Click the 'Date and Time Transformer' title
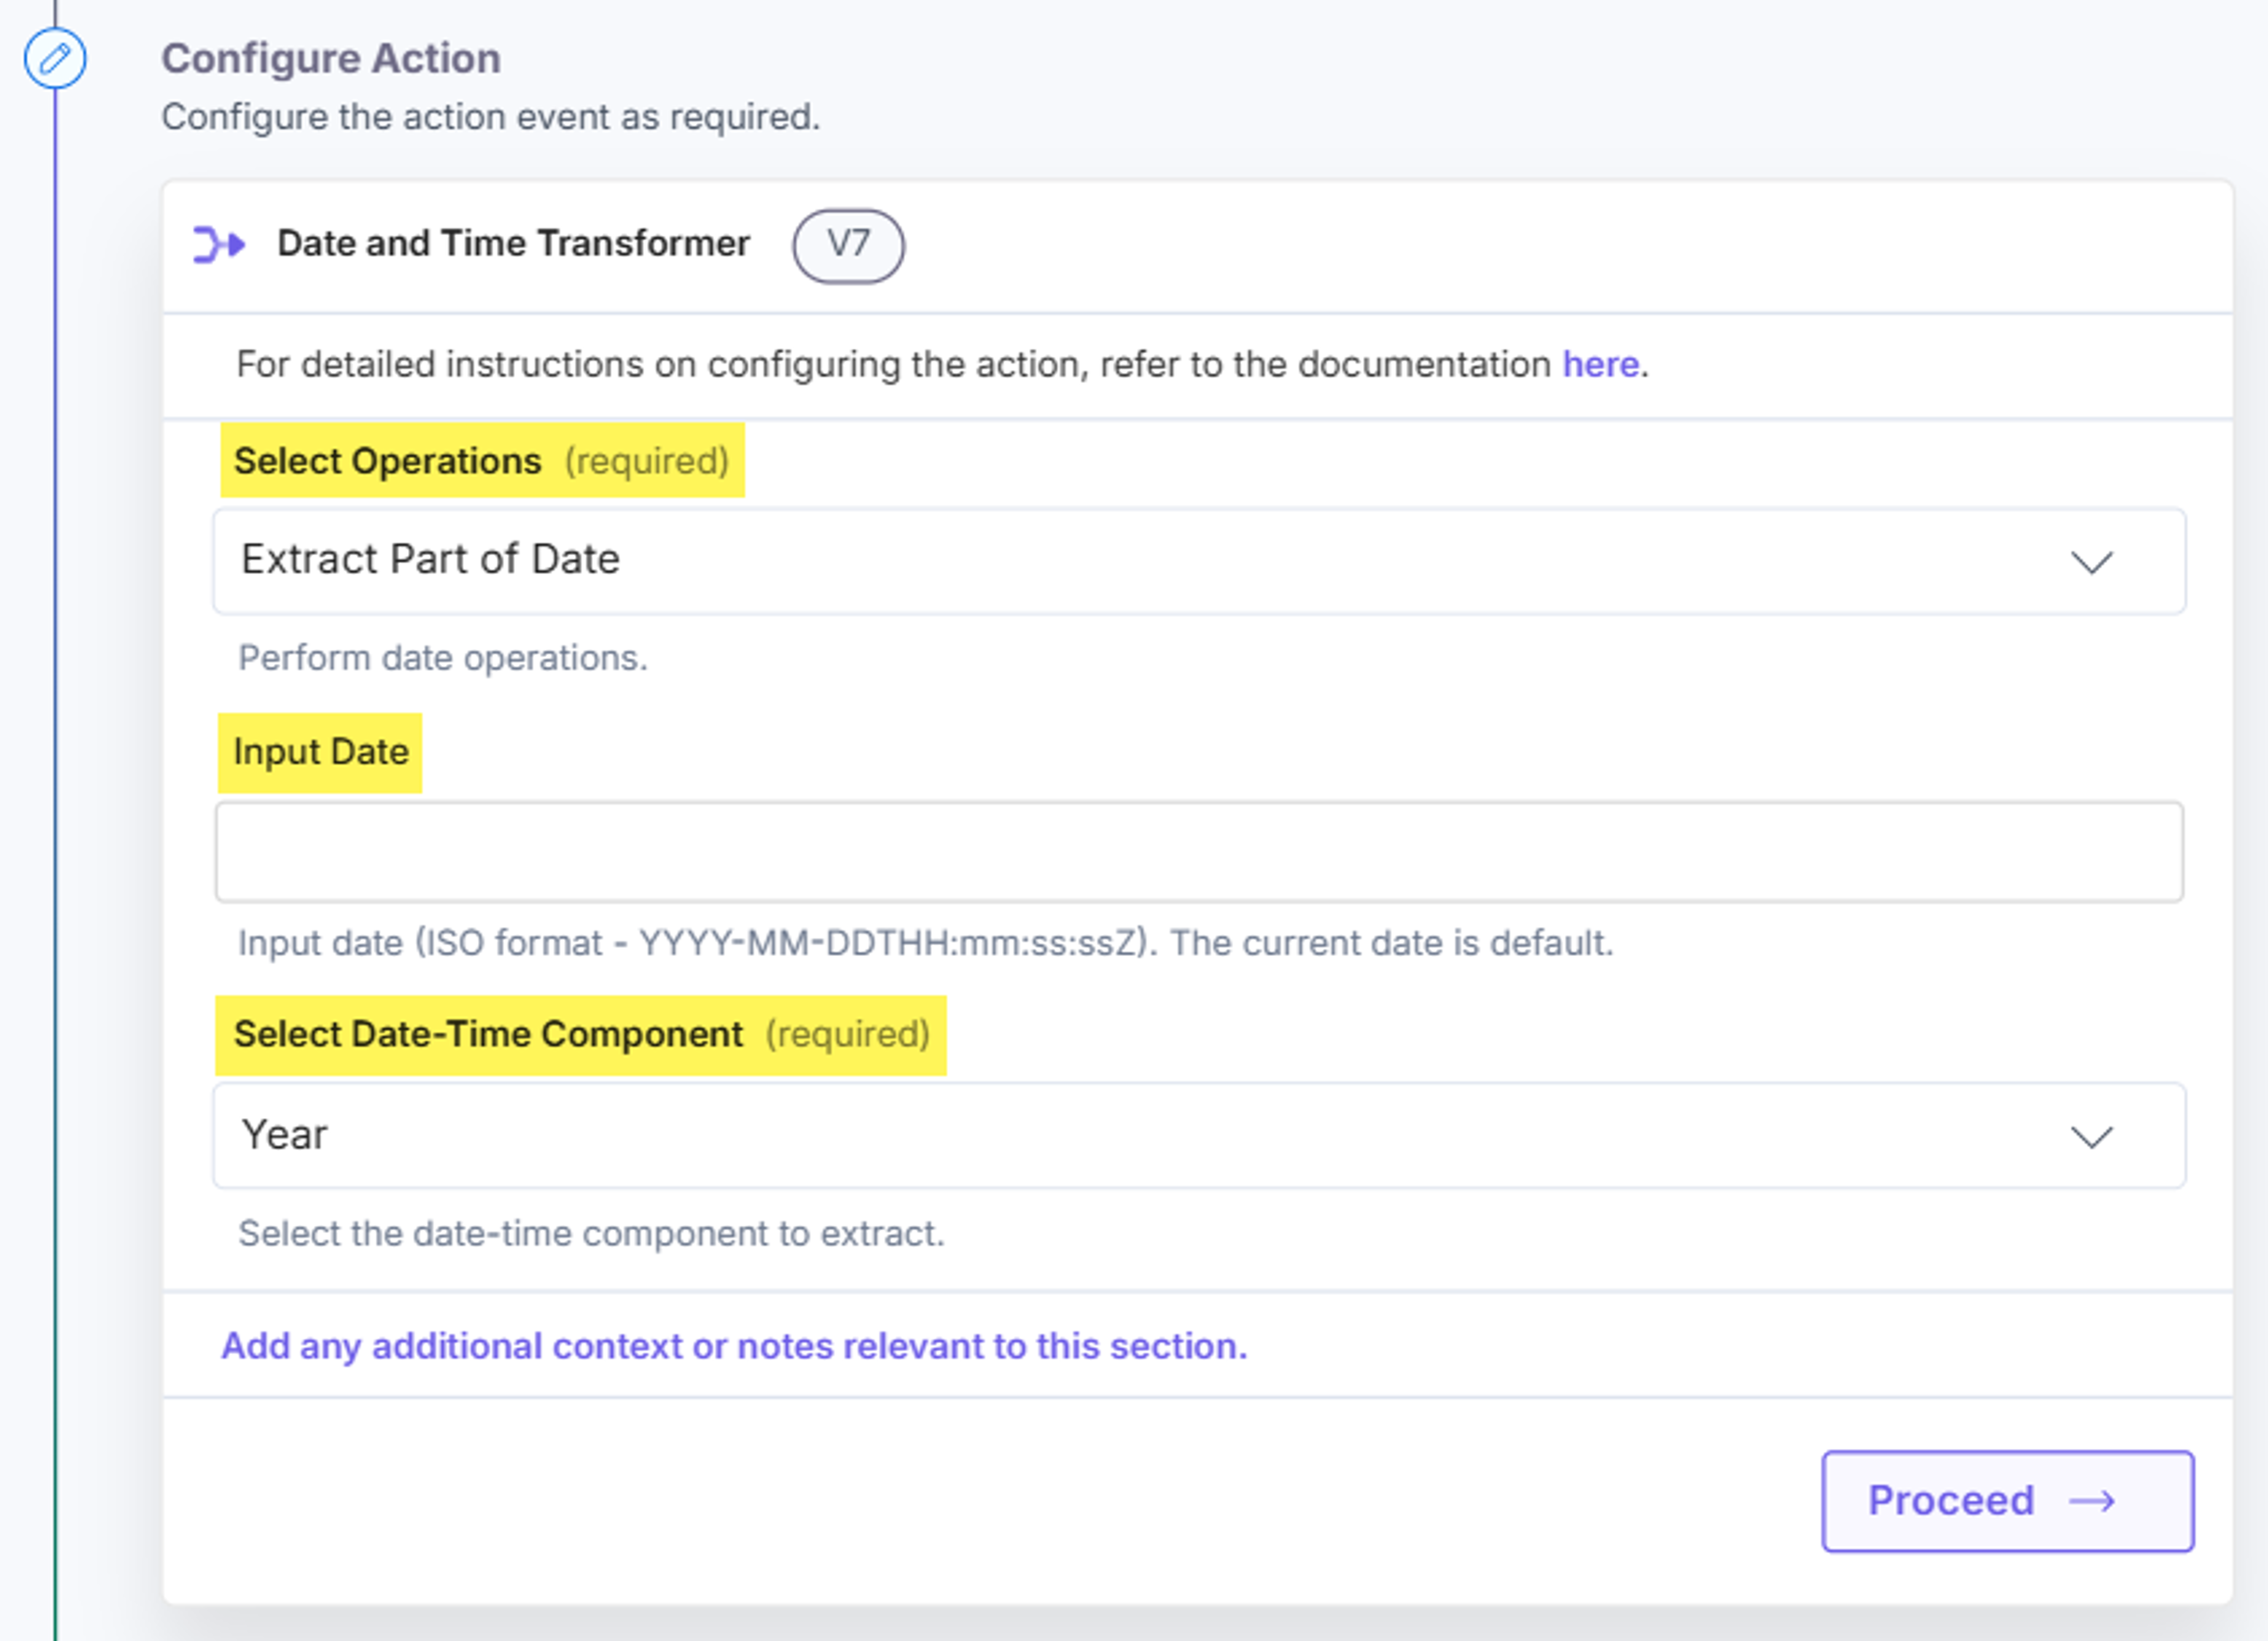2268x1641 pixels. [513, 243]
